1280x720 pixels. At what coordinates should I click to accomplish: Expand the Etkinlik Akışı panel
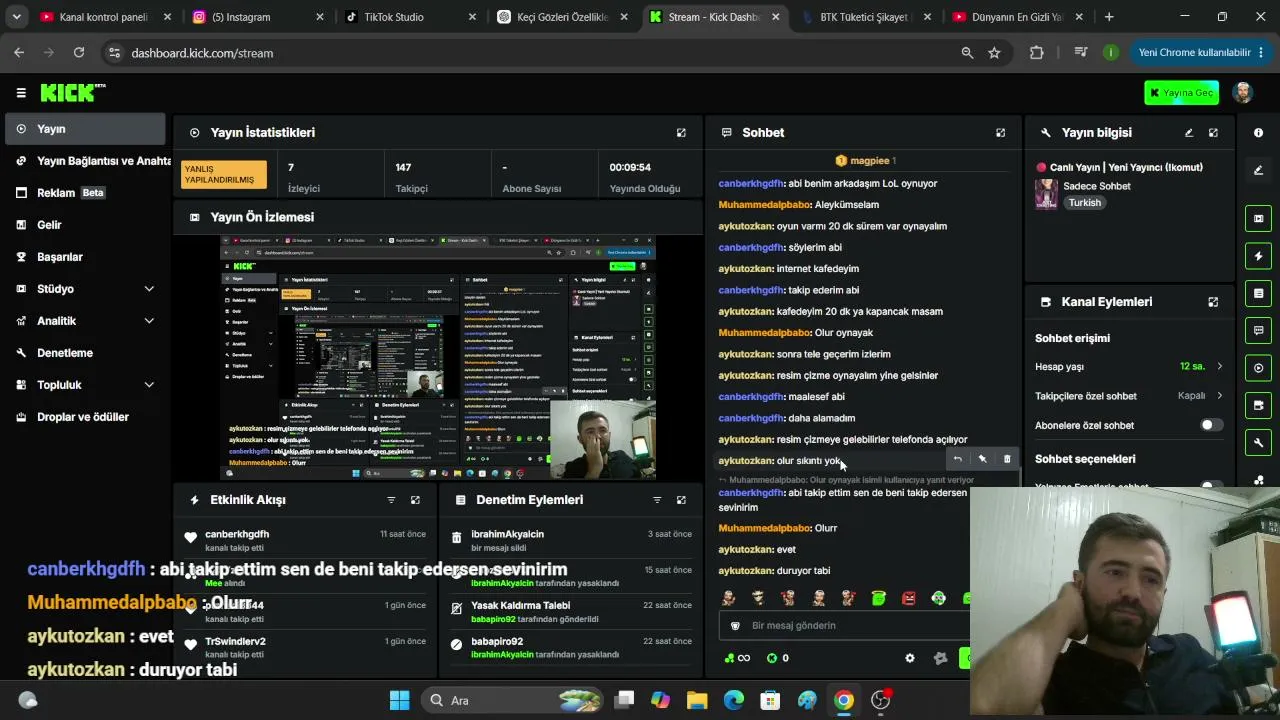point(415,500)
